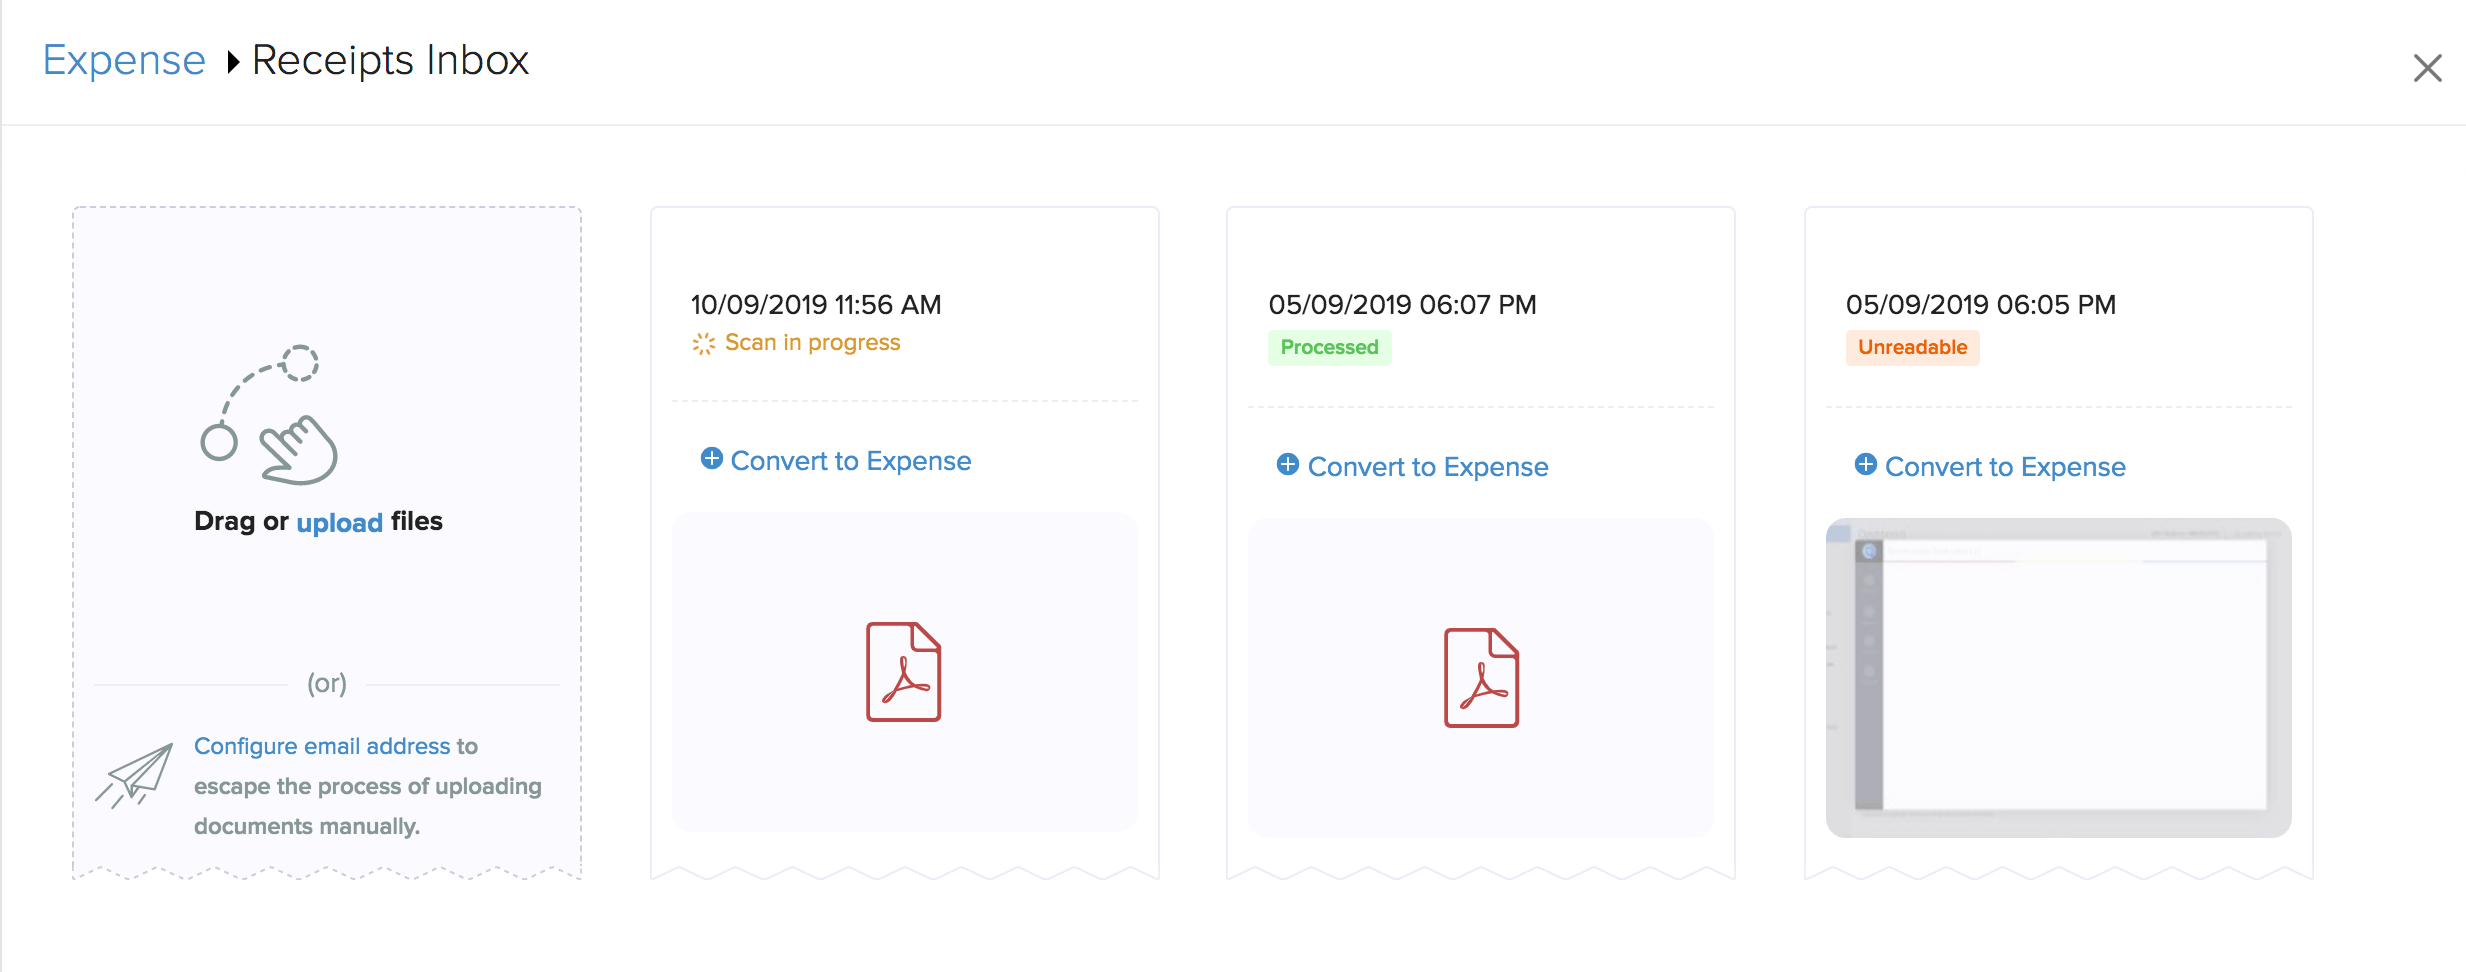Open the PDF icon of the scanning receipt
Screen dimensions: 2466x972
pyautogui.click(x=904, y=672)
